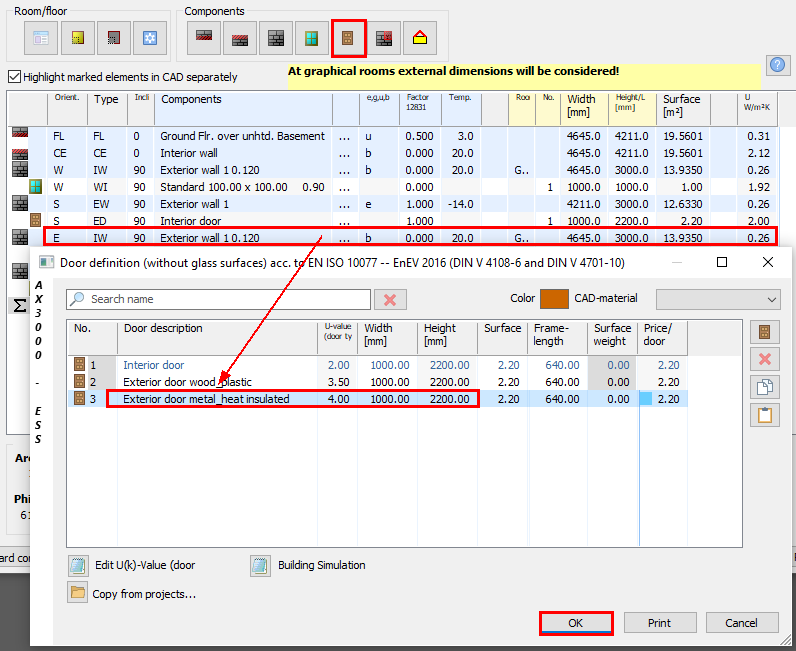Select the dark red floor icon in Room/floor
Screen dimensions: 796x651
(x=114, y=38)
